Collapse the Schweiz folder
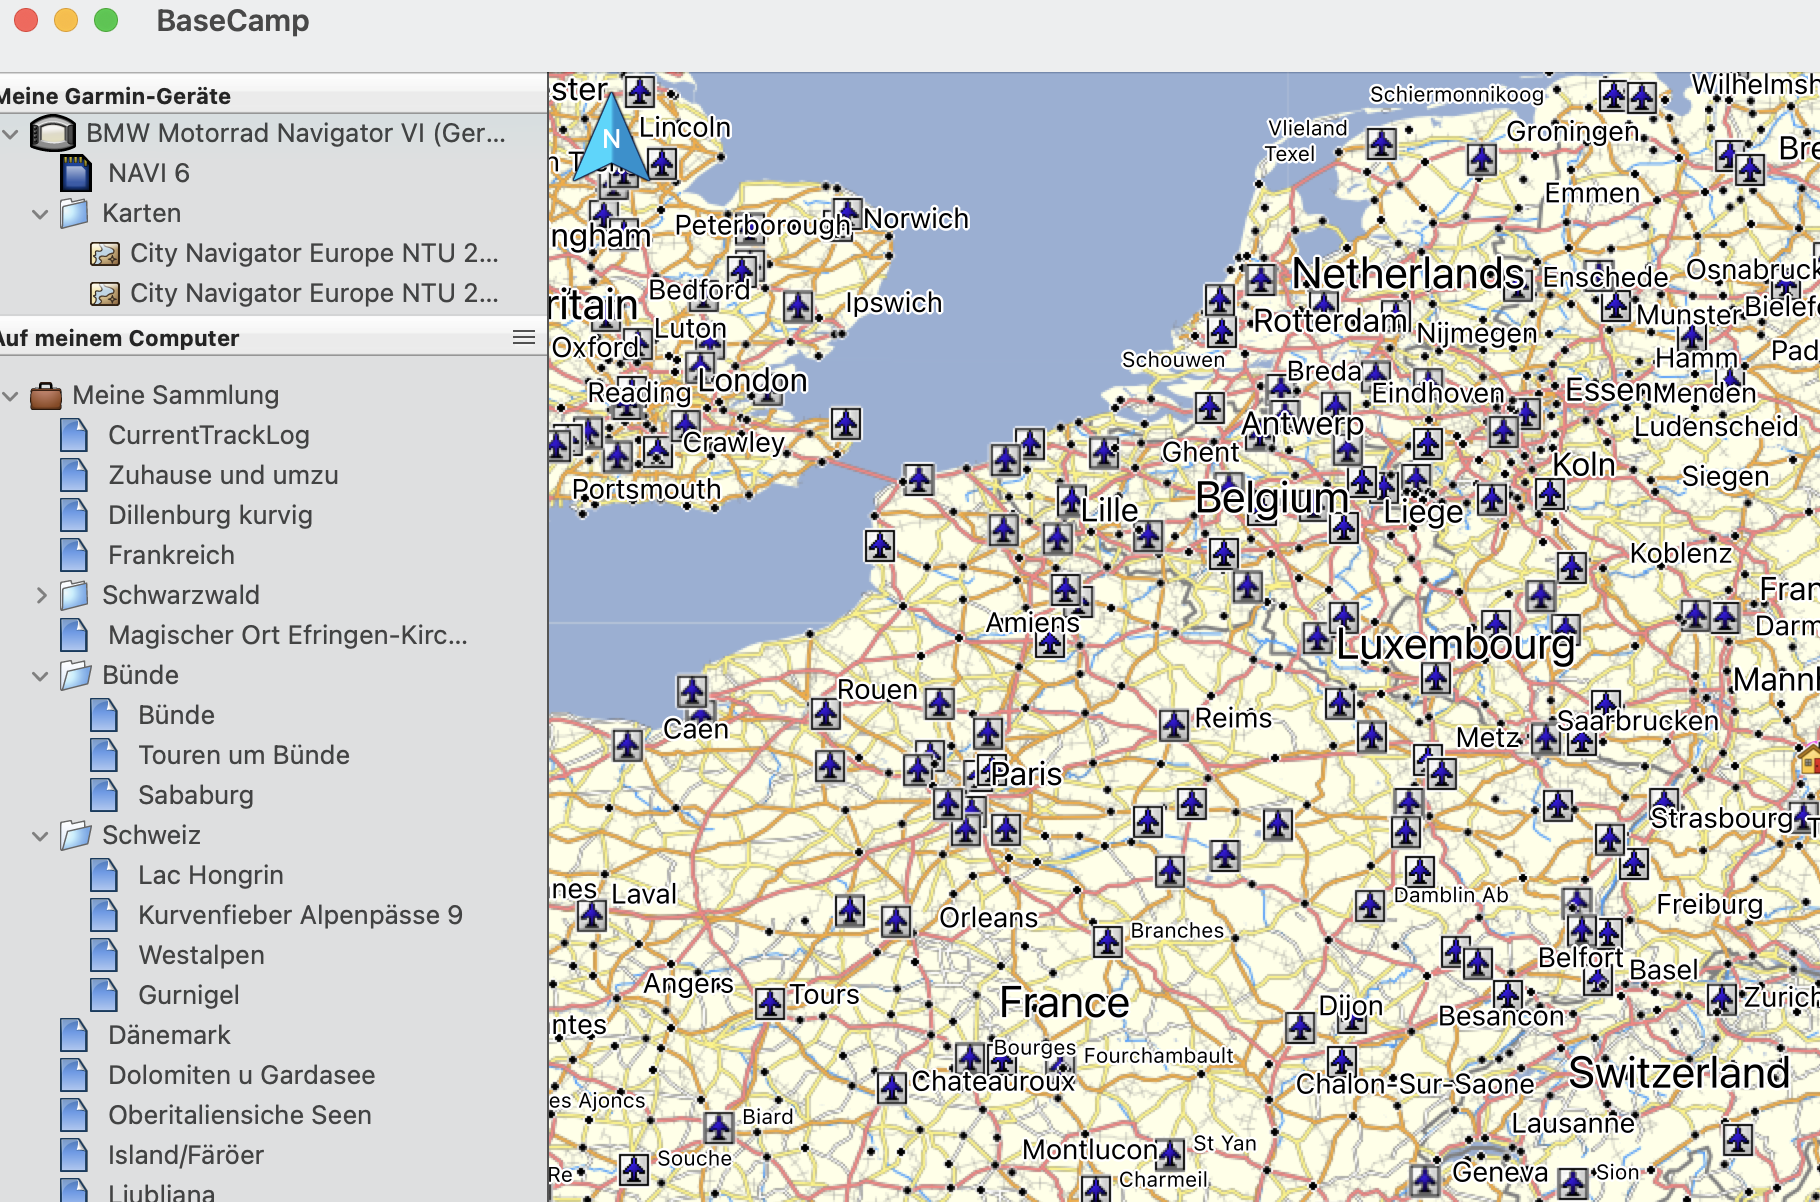 tap(40, 836)
